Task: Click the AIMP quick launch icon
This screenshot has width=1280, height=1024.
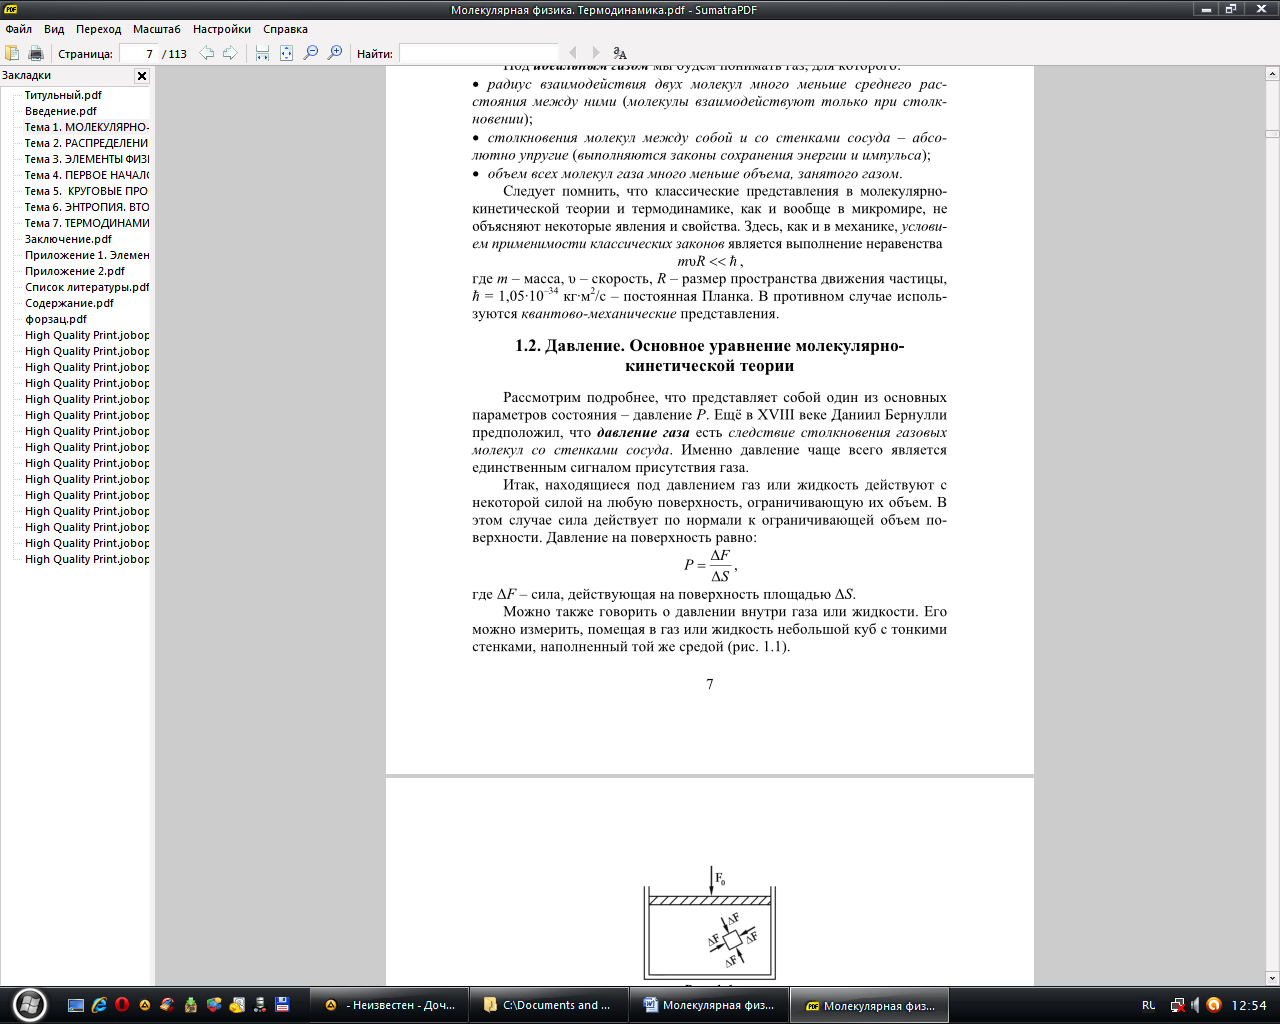Action: [x=145, y=1005]
